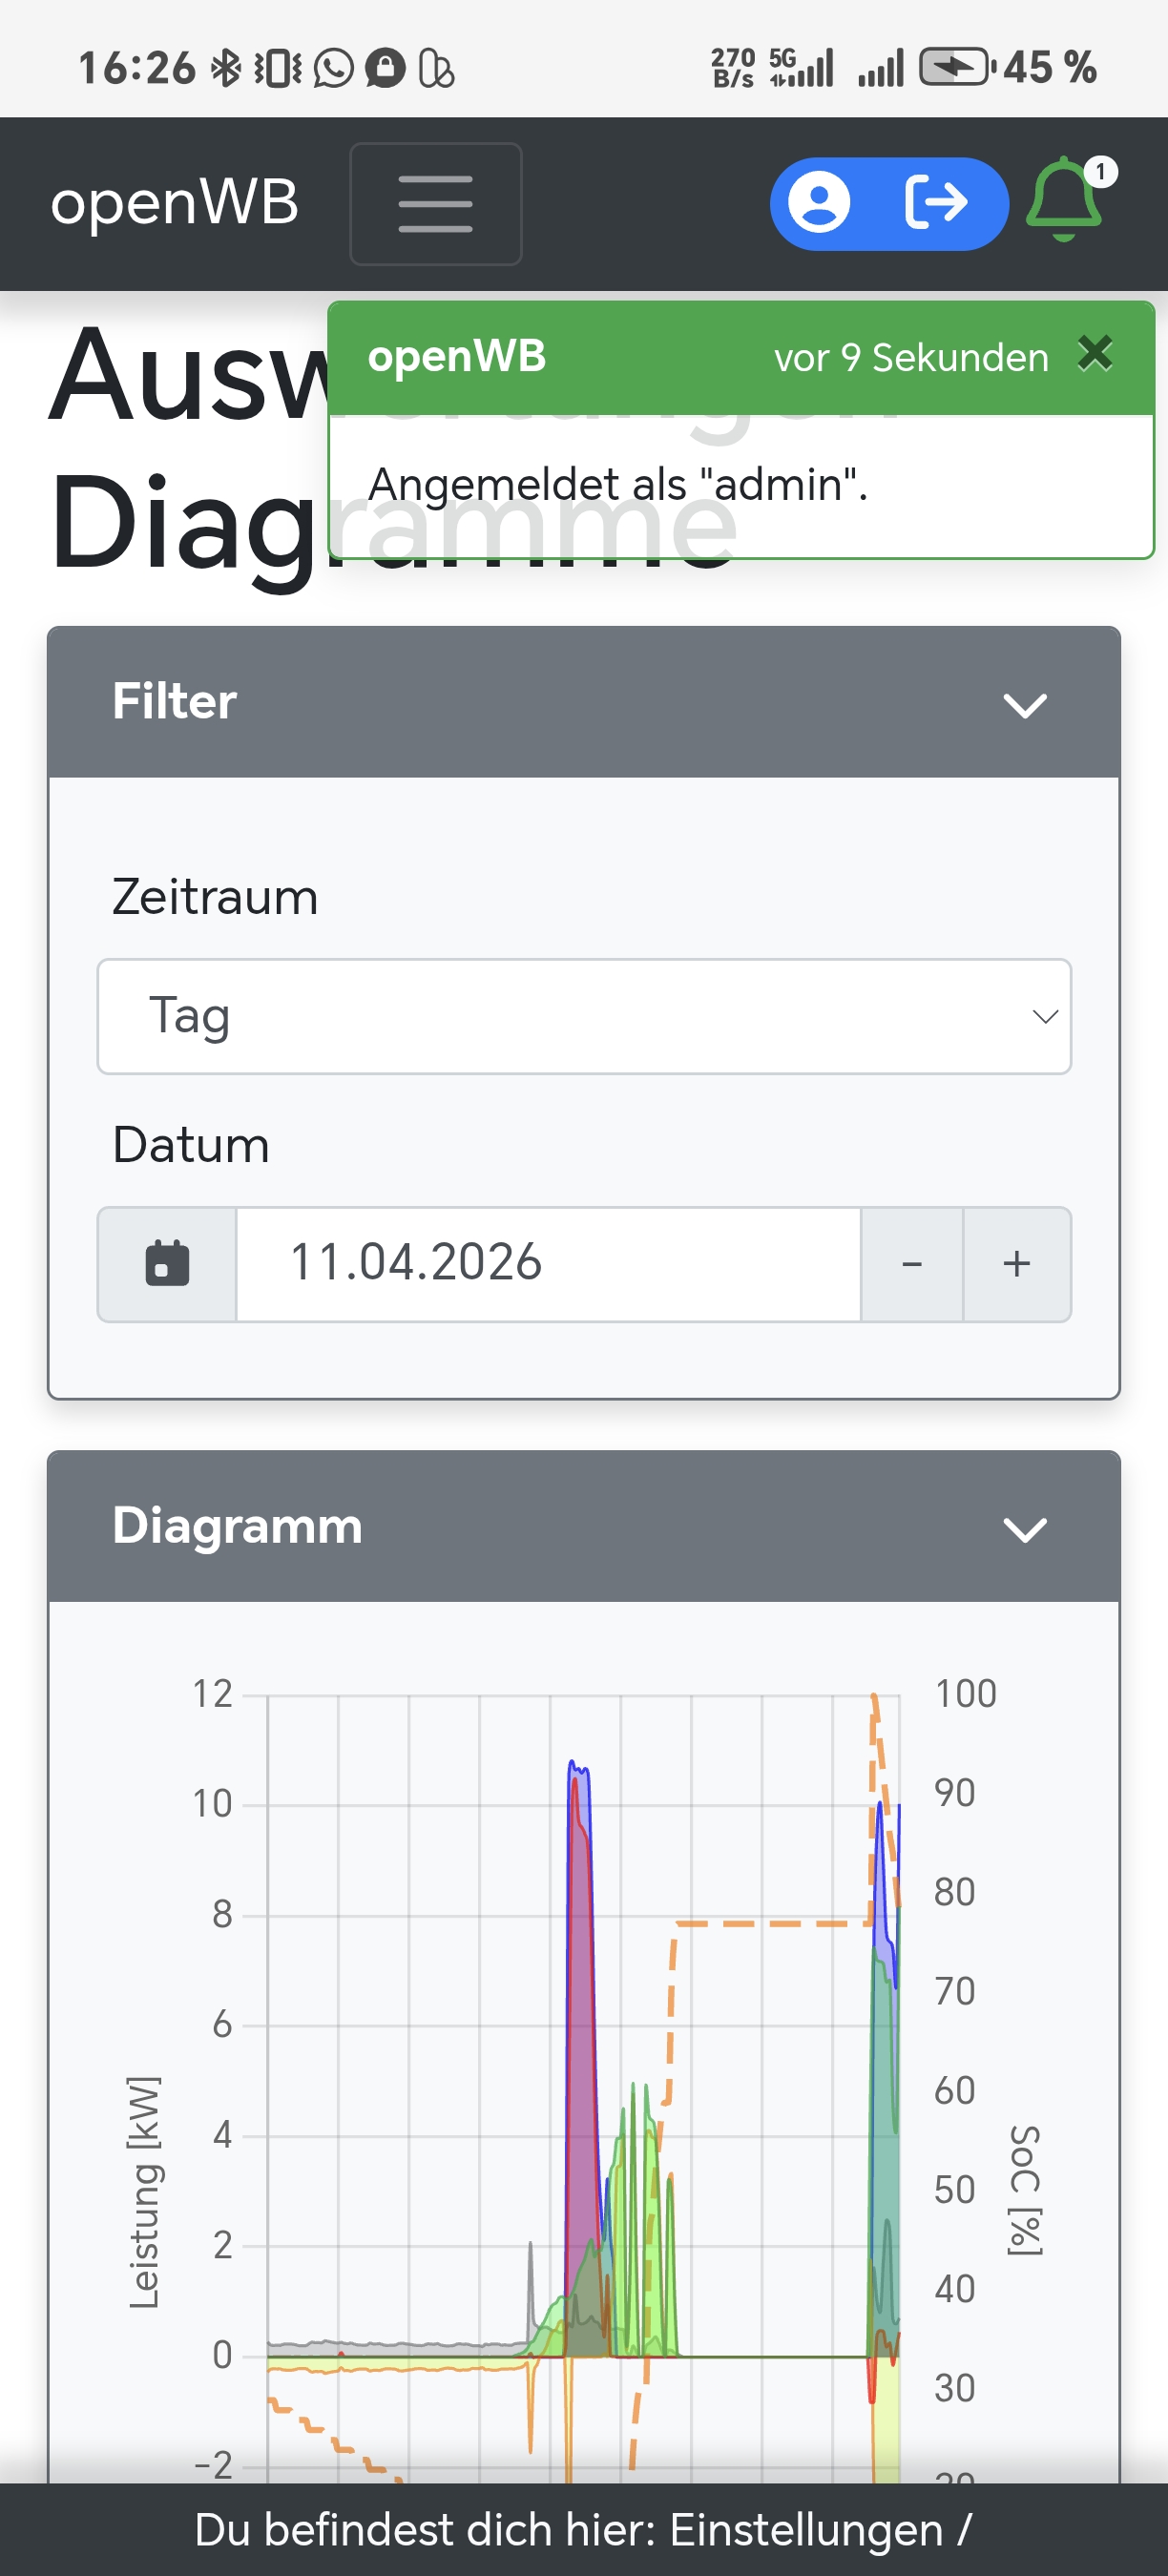Image resolution: width=1168 pixels, height=2576 pixels.
Task: Go to previous day with minus
Action: pos(911,1264)
